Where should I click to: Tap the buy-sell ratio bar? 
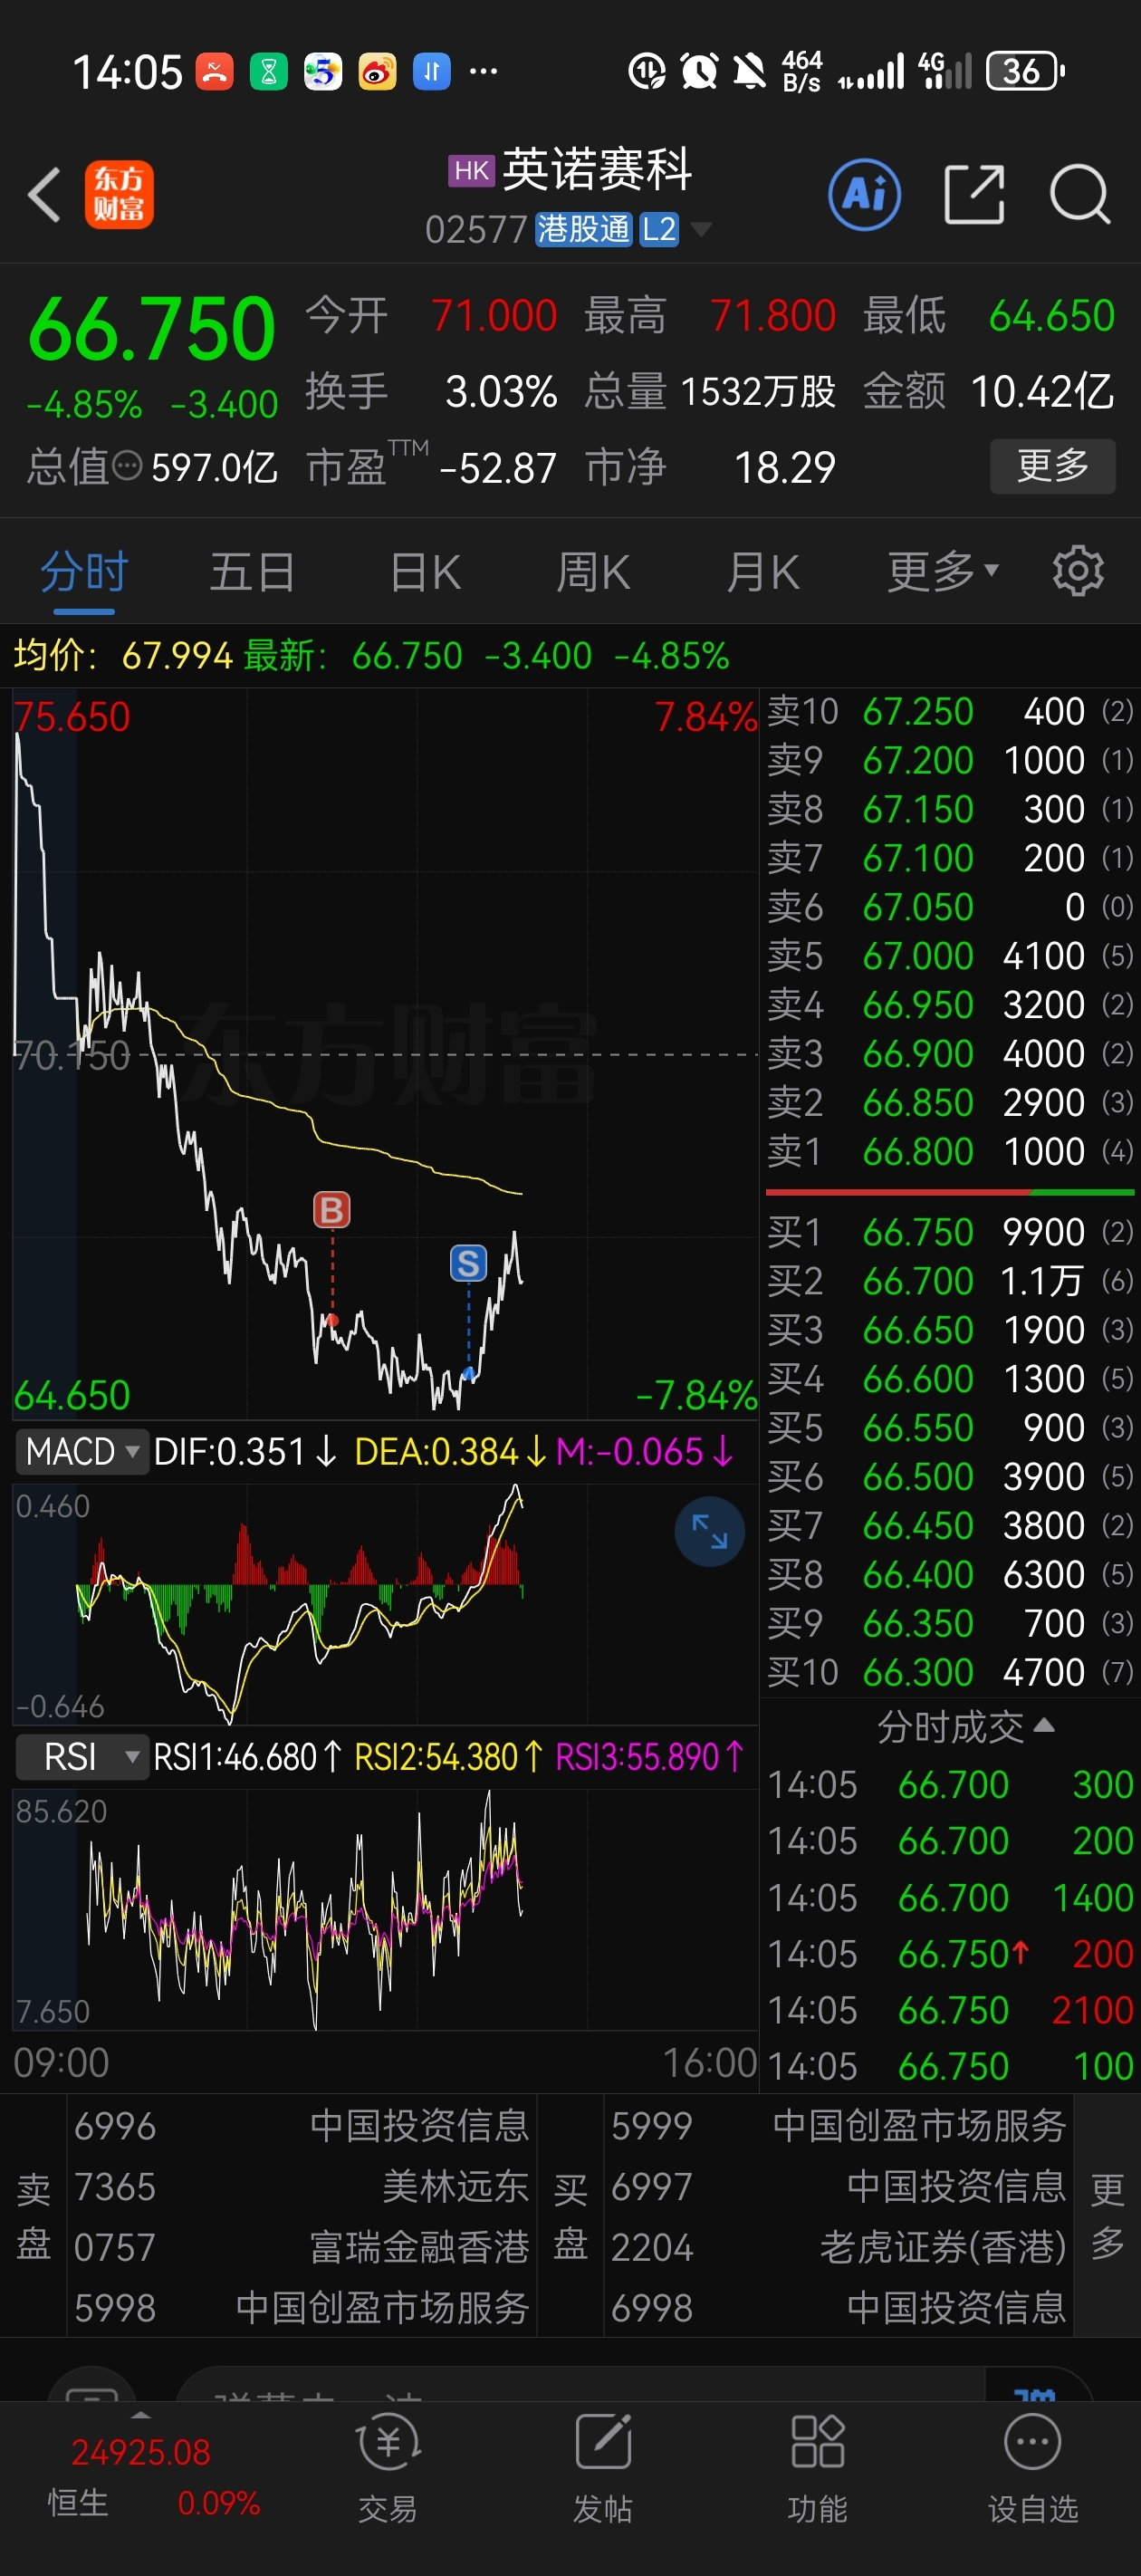[x=950, y=1192]
